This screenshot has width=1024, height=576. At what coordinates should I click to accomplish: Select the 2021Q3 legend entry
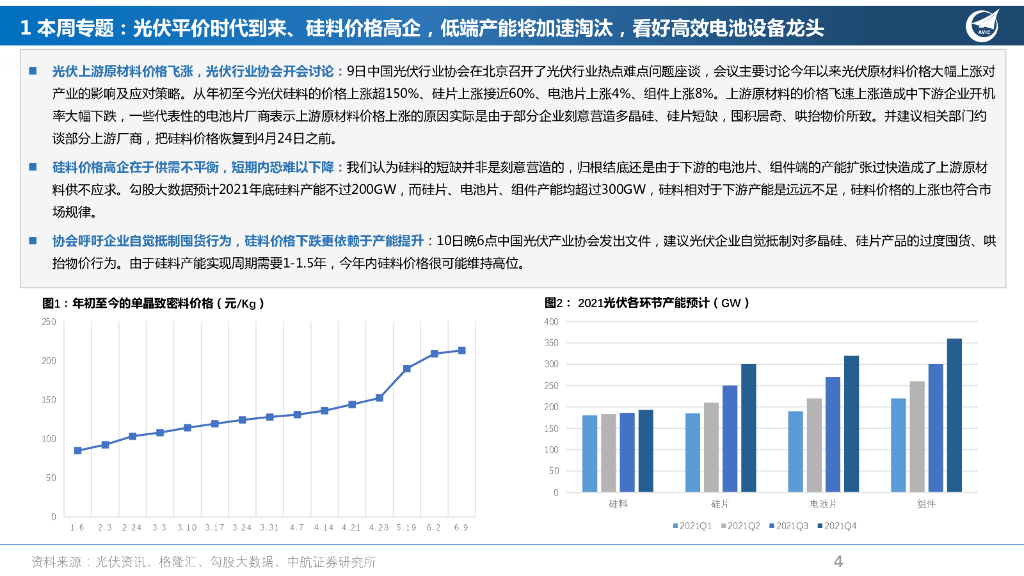tap(789, 526)
